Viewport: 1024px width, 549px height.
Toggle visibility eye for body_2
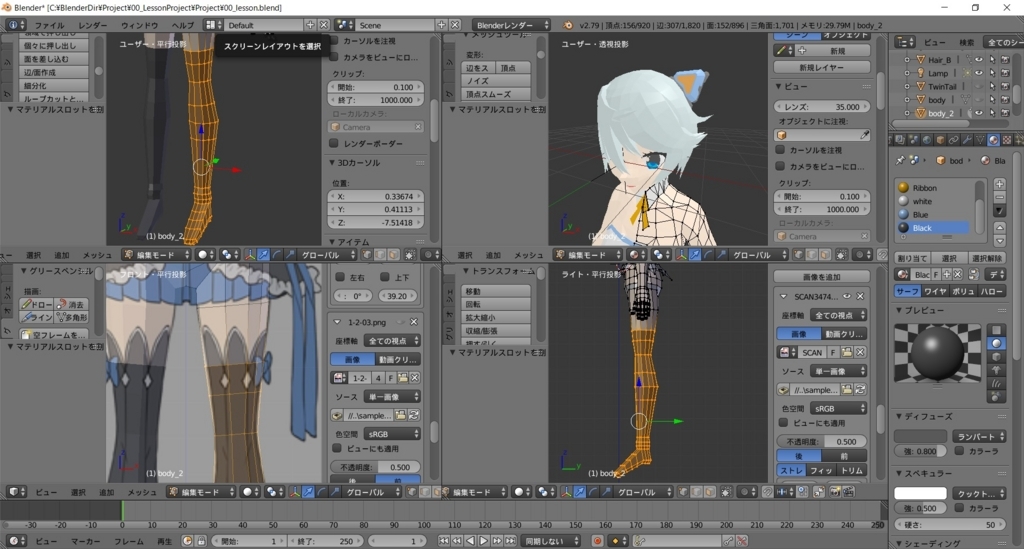[979, 113]
